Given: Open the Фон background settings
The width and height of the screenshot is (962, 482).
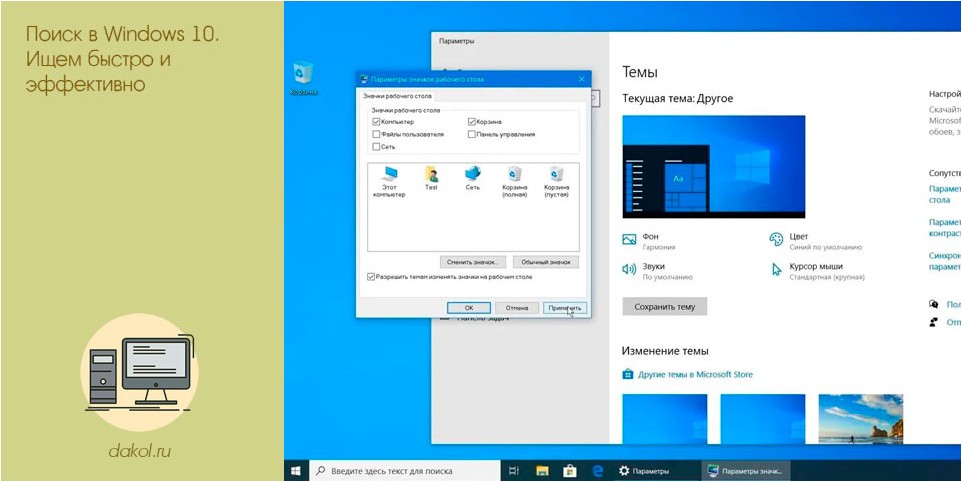Looking at the screenshot, I should [649, 241].
